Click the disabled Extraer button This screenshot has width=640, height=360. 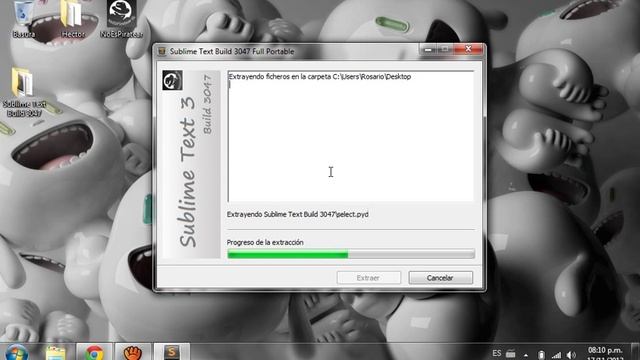(x=369, y=278)
